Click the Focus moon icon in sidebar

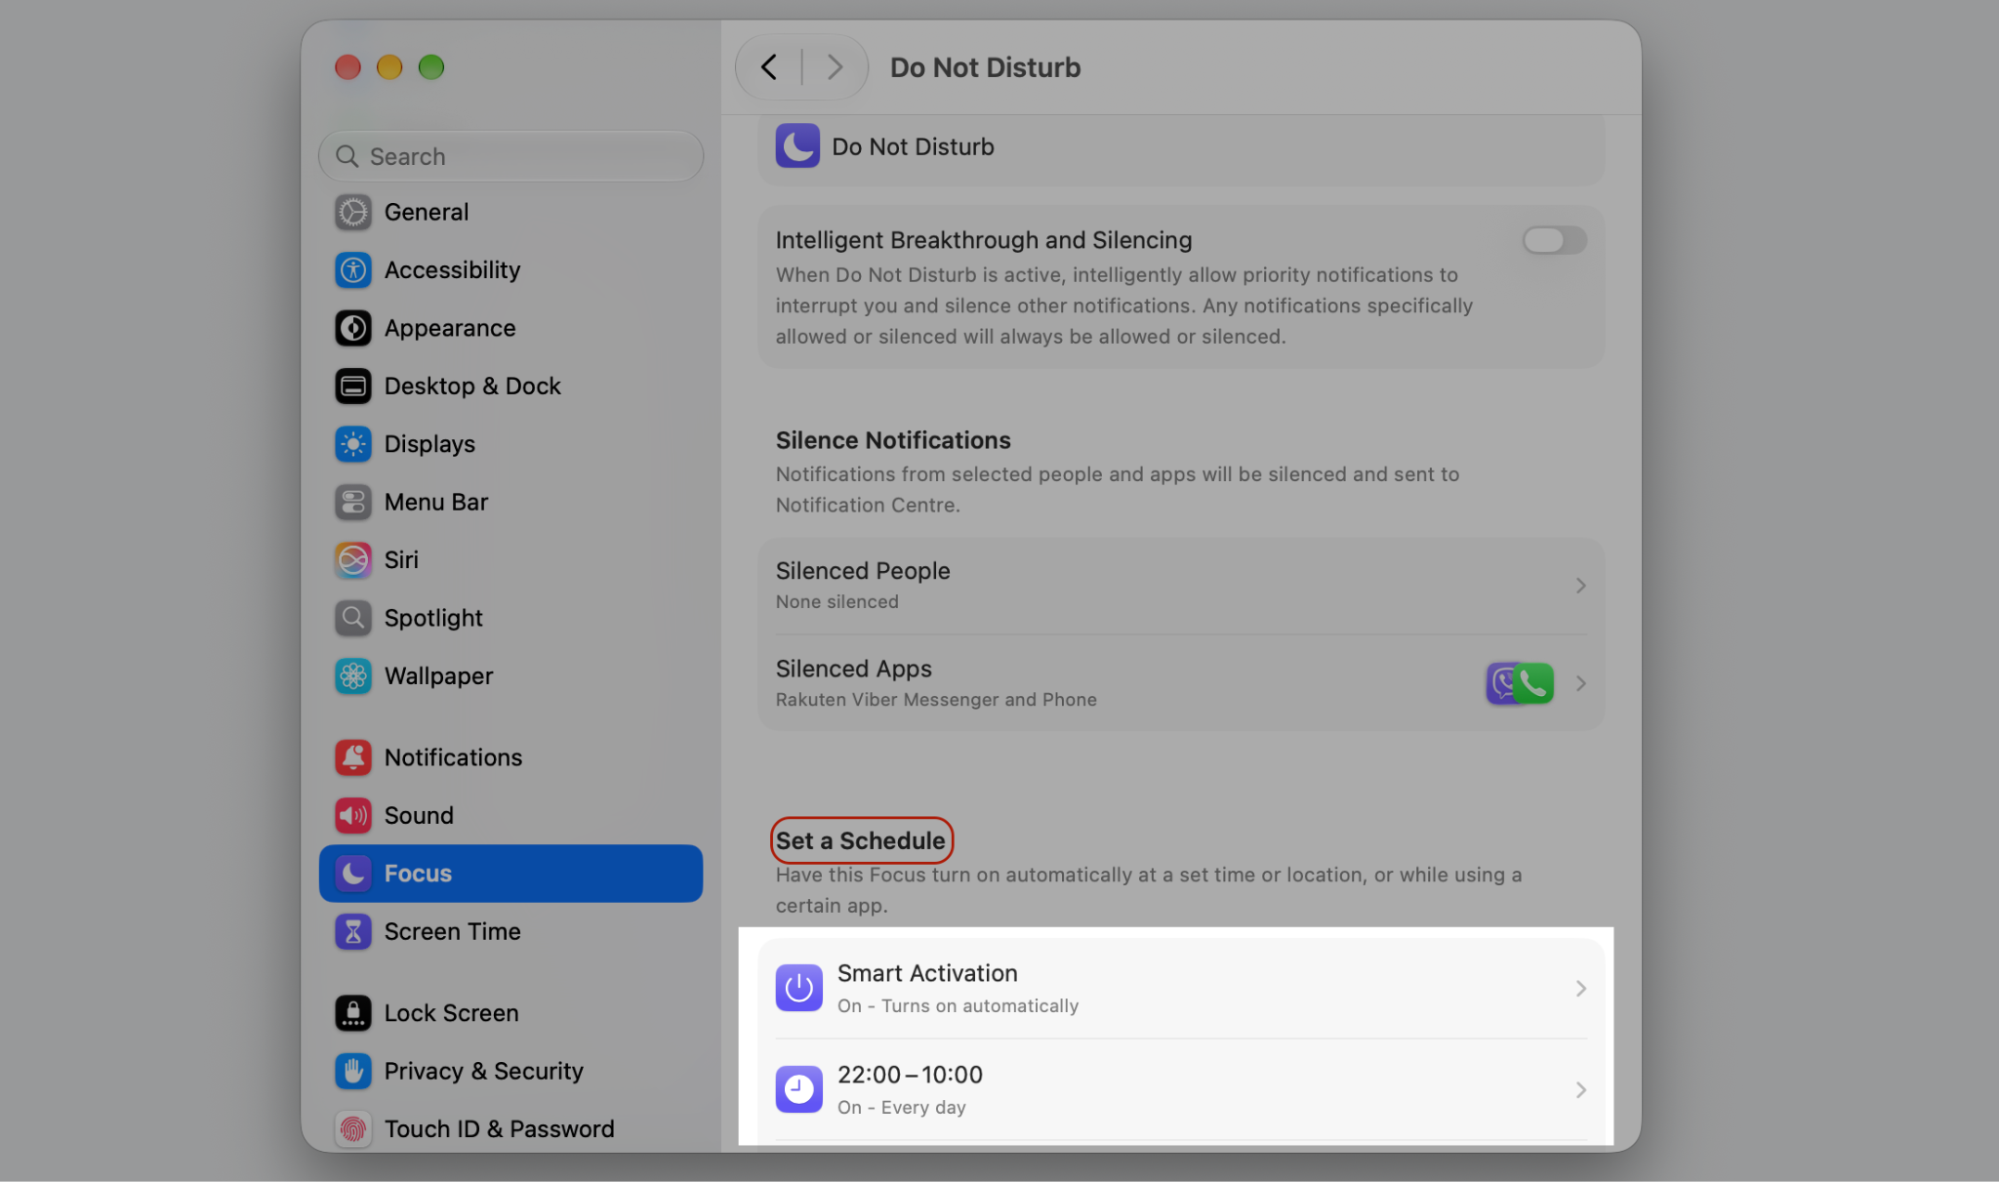(353, 873)
